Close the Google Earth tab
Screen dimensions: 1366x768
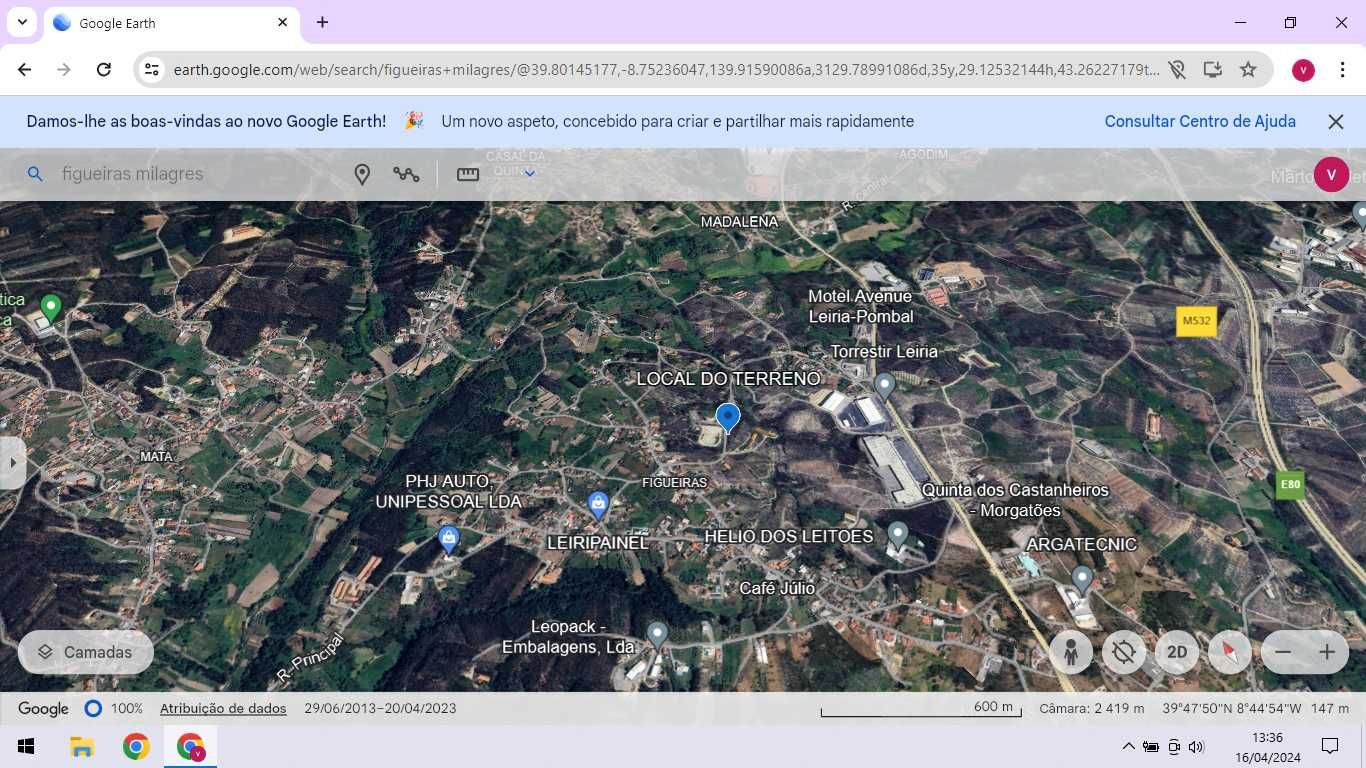click(283, 22)
